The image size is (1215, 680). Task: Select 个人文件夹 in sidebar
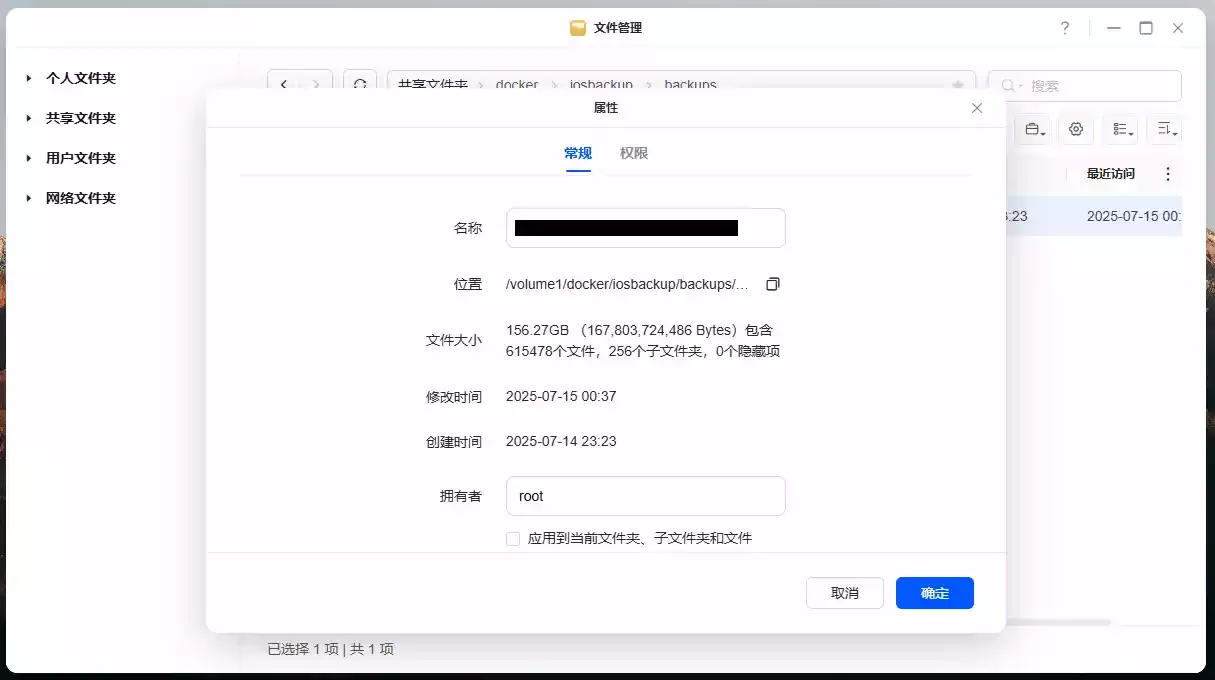(x=81, y=78)
